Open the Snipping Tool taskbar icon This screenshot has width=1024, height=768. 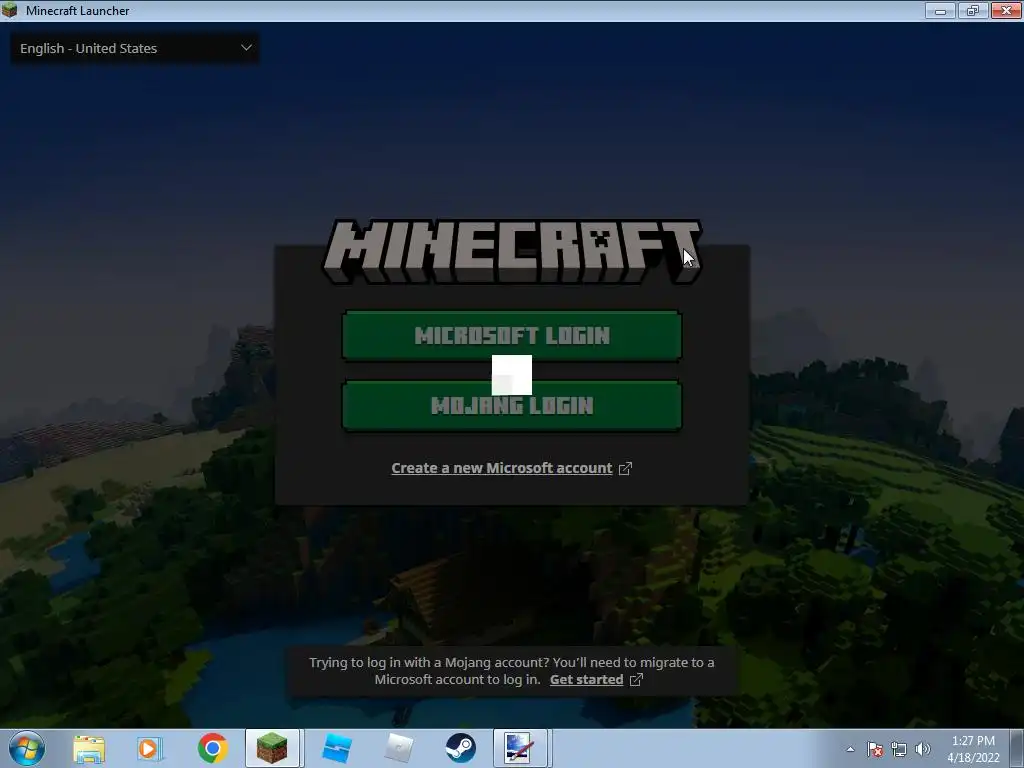point(520,748)
